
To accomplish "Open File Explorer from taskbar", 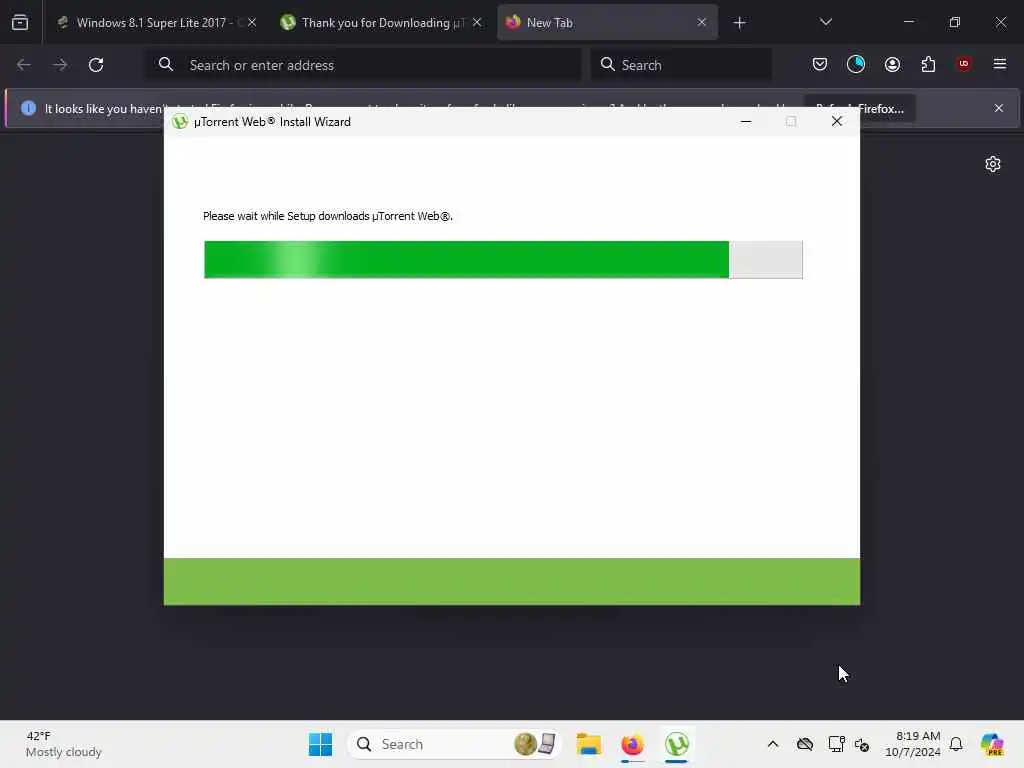I will 588,744.
